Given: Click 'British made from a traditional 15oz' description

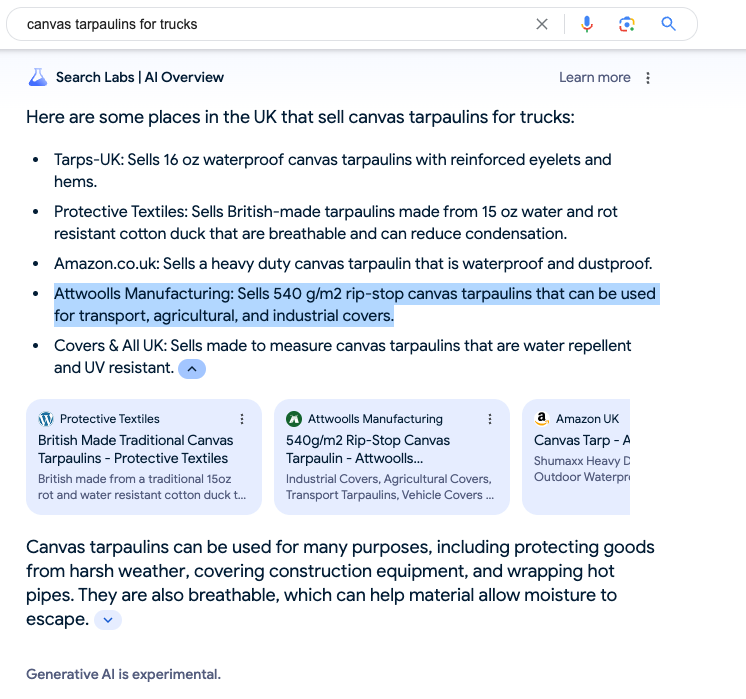Looking at the screenshot, I should [142, 487].
